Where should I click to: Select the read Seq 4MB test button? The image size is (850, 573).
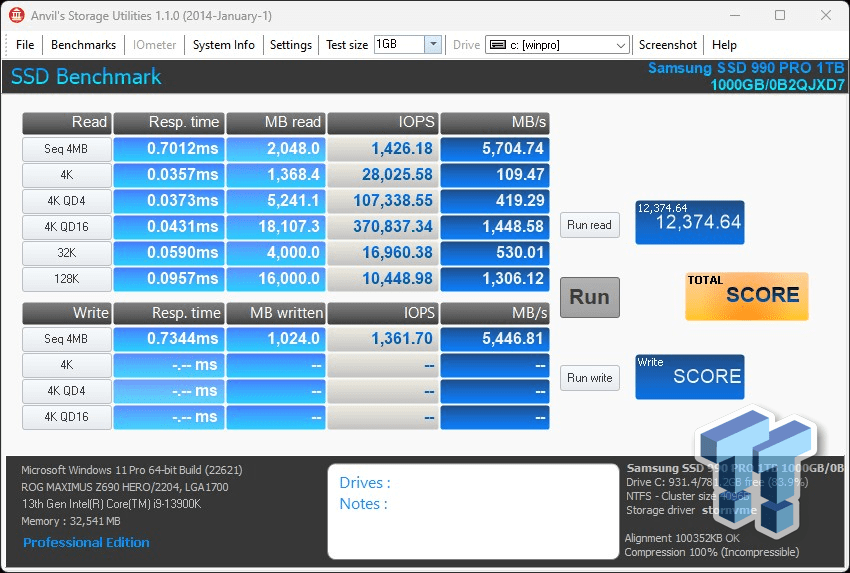(67, 149)
